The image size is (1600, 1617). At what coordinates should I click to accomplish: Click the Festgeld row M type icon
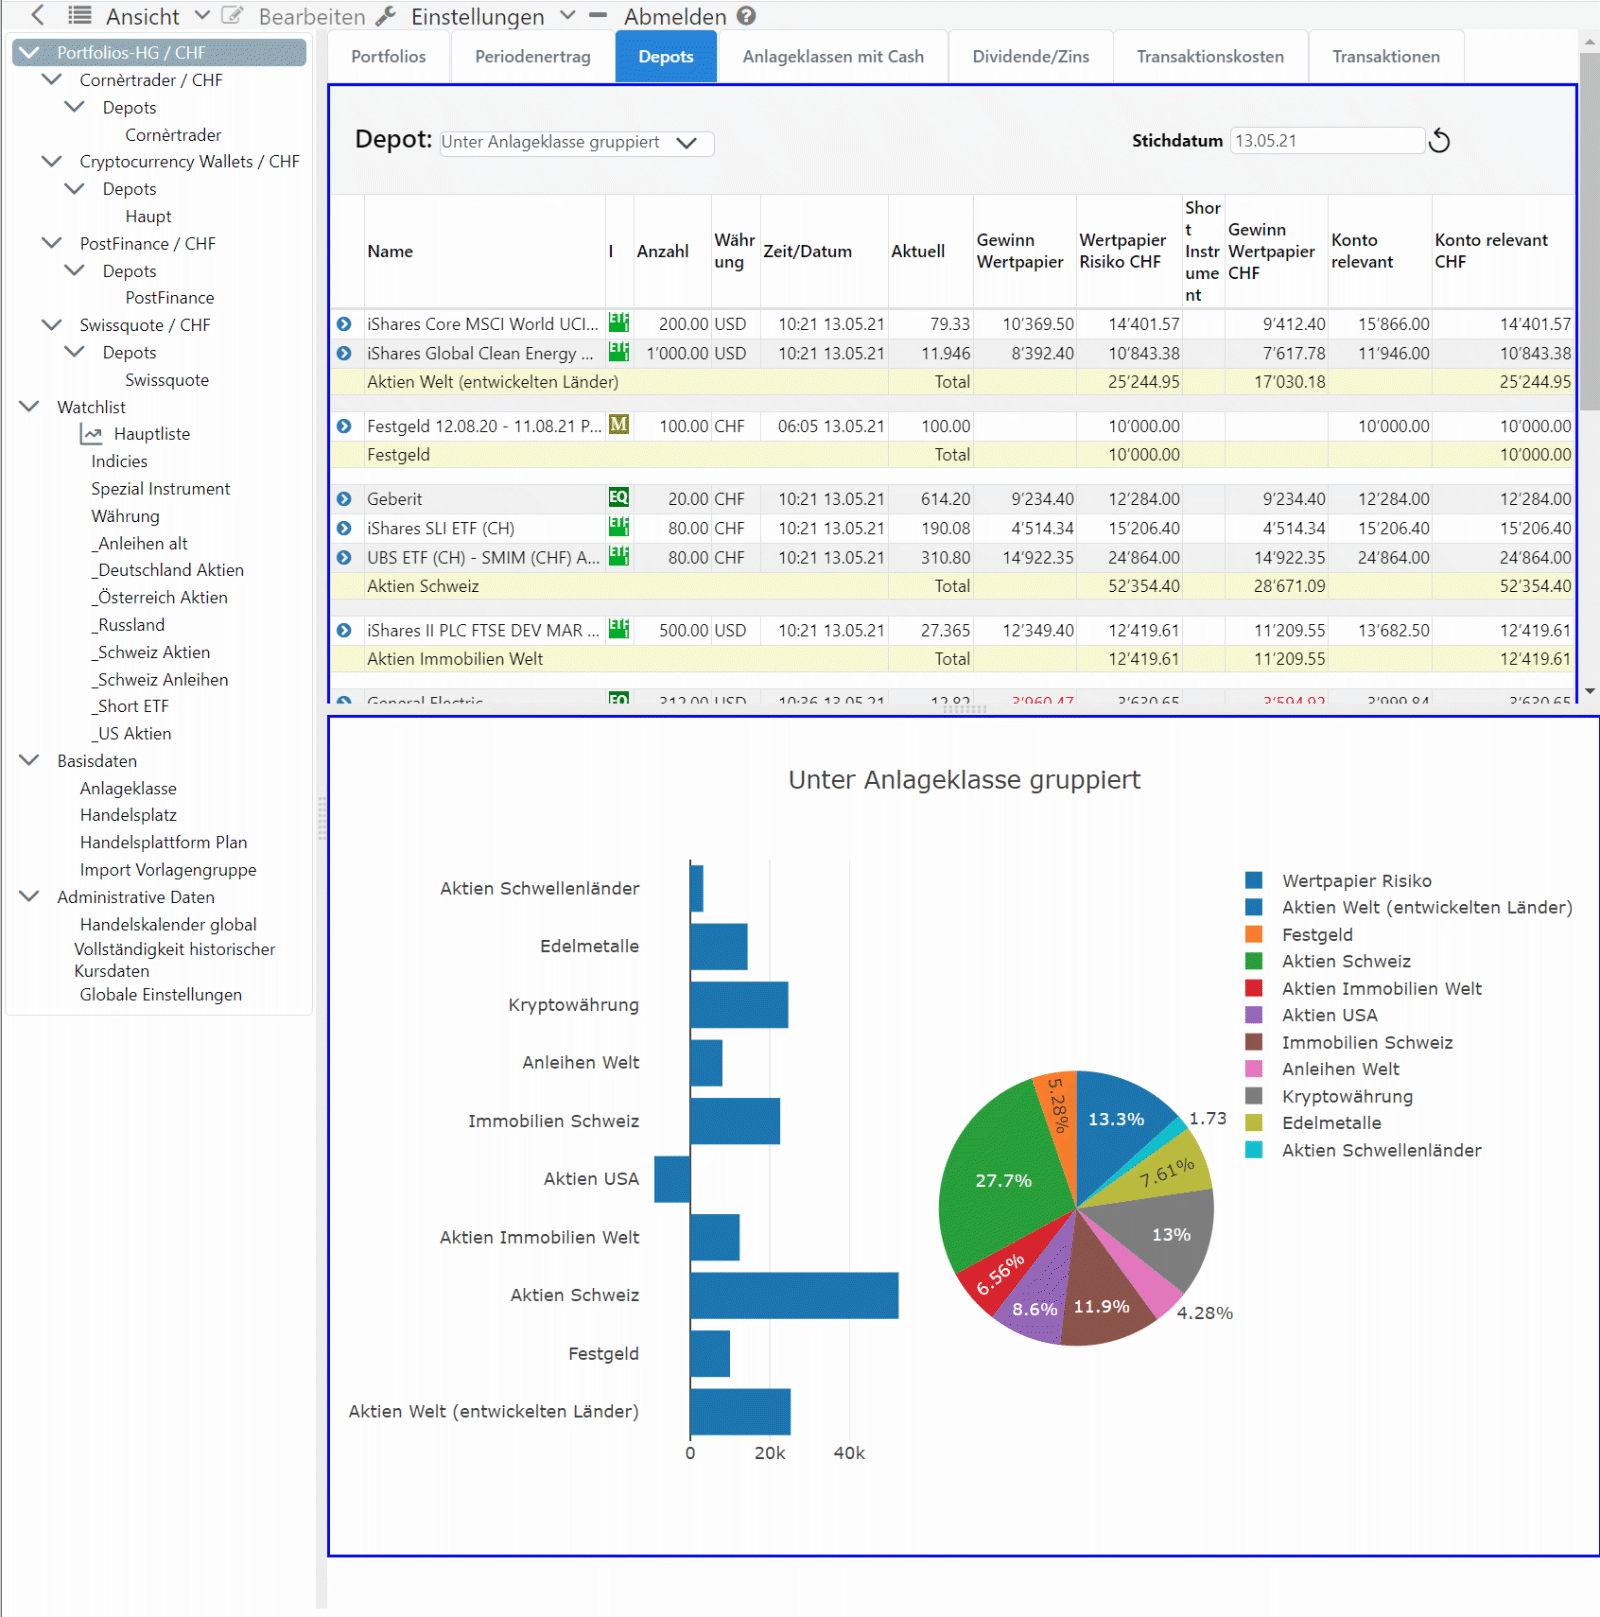point(619,425)
